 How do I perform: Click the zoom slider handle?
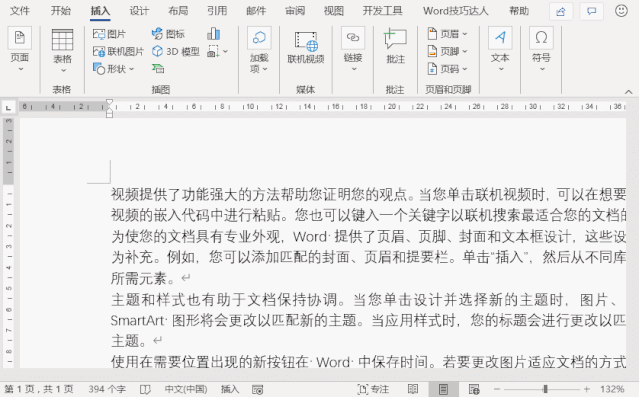tap(545, 390)
